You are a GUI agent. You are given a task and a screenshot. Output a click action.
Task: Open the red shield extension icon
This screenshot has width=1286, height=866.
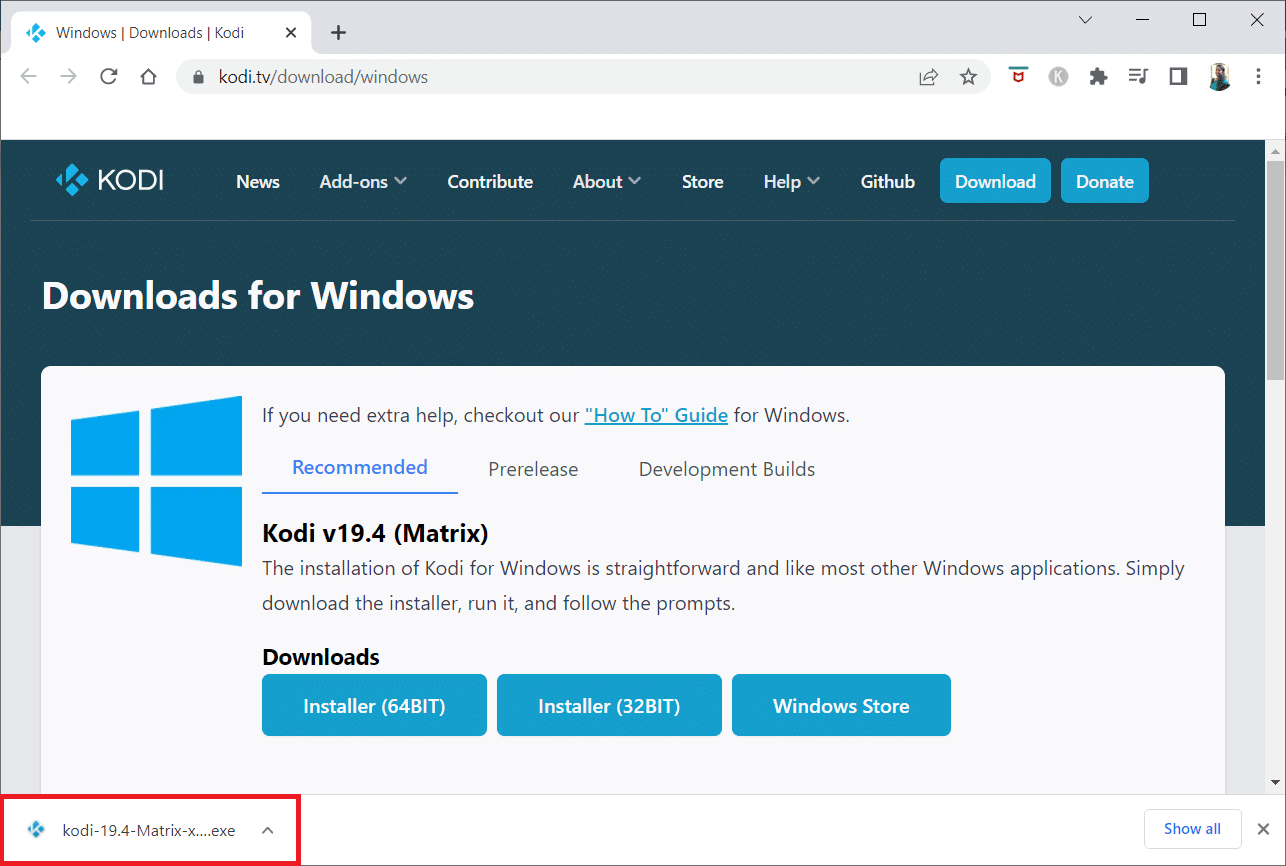[x=1018, y=76]
